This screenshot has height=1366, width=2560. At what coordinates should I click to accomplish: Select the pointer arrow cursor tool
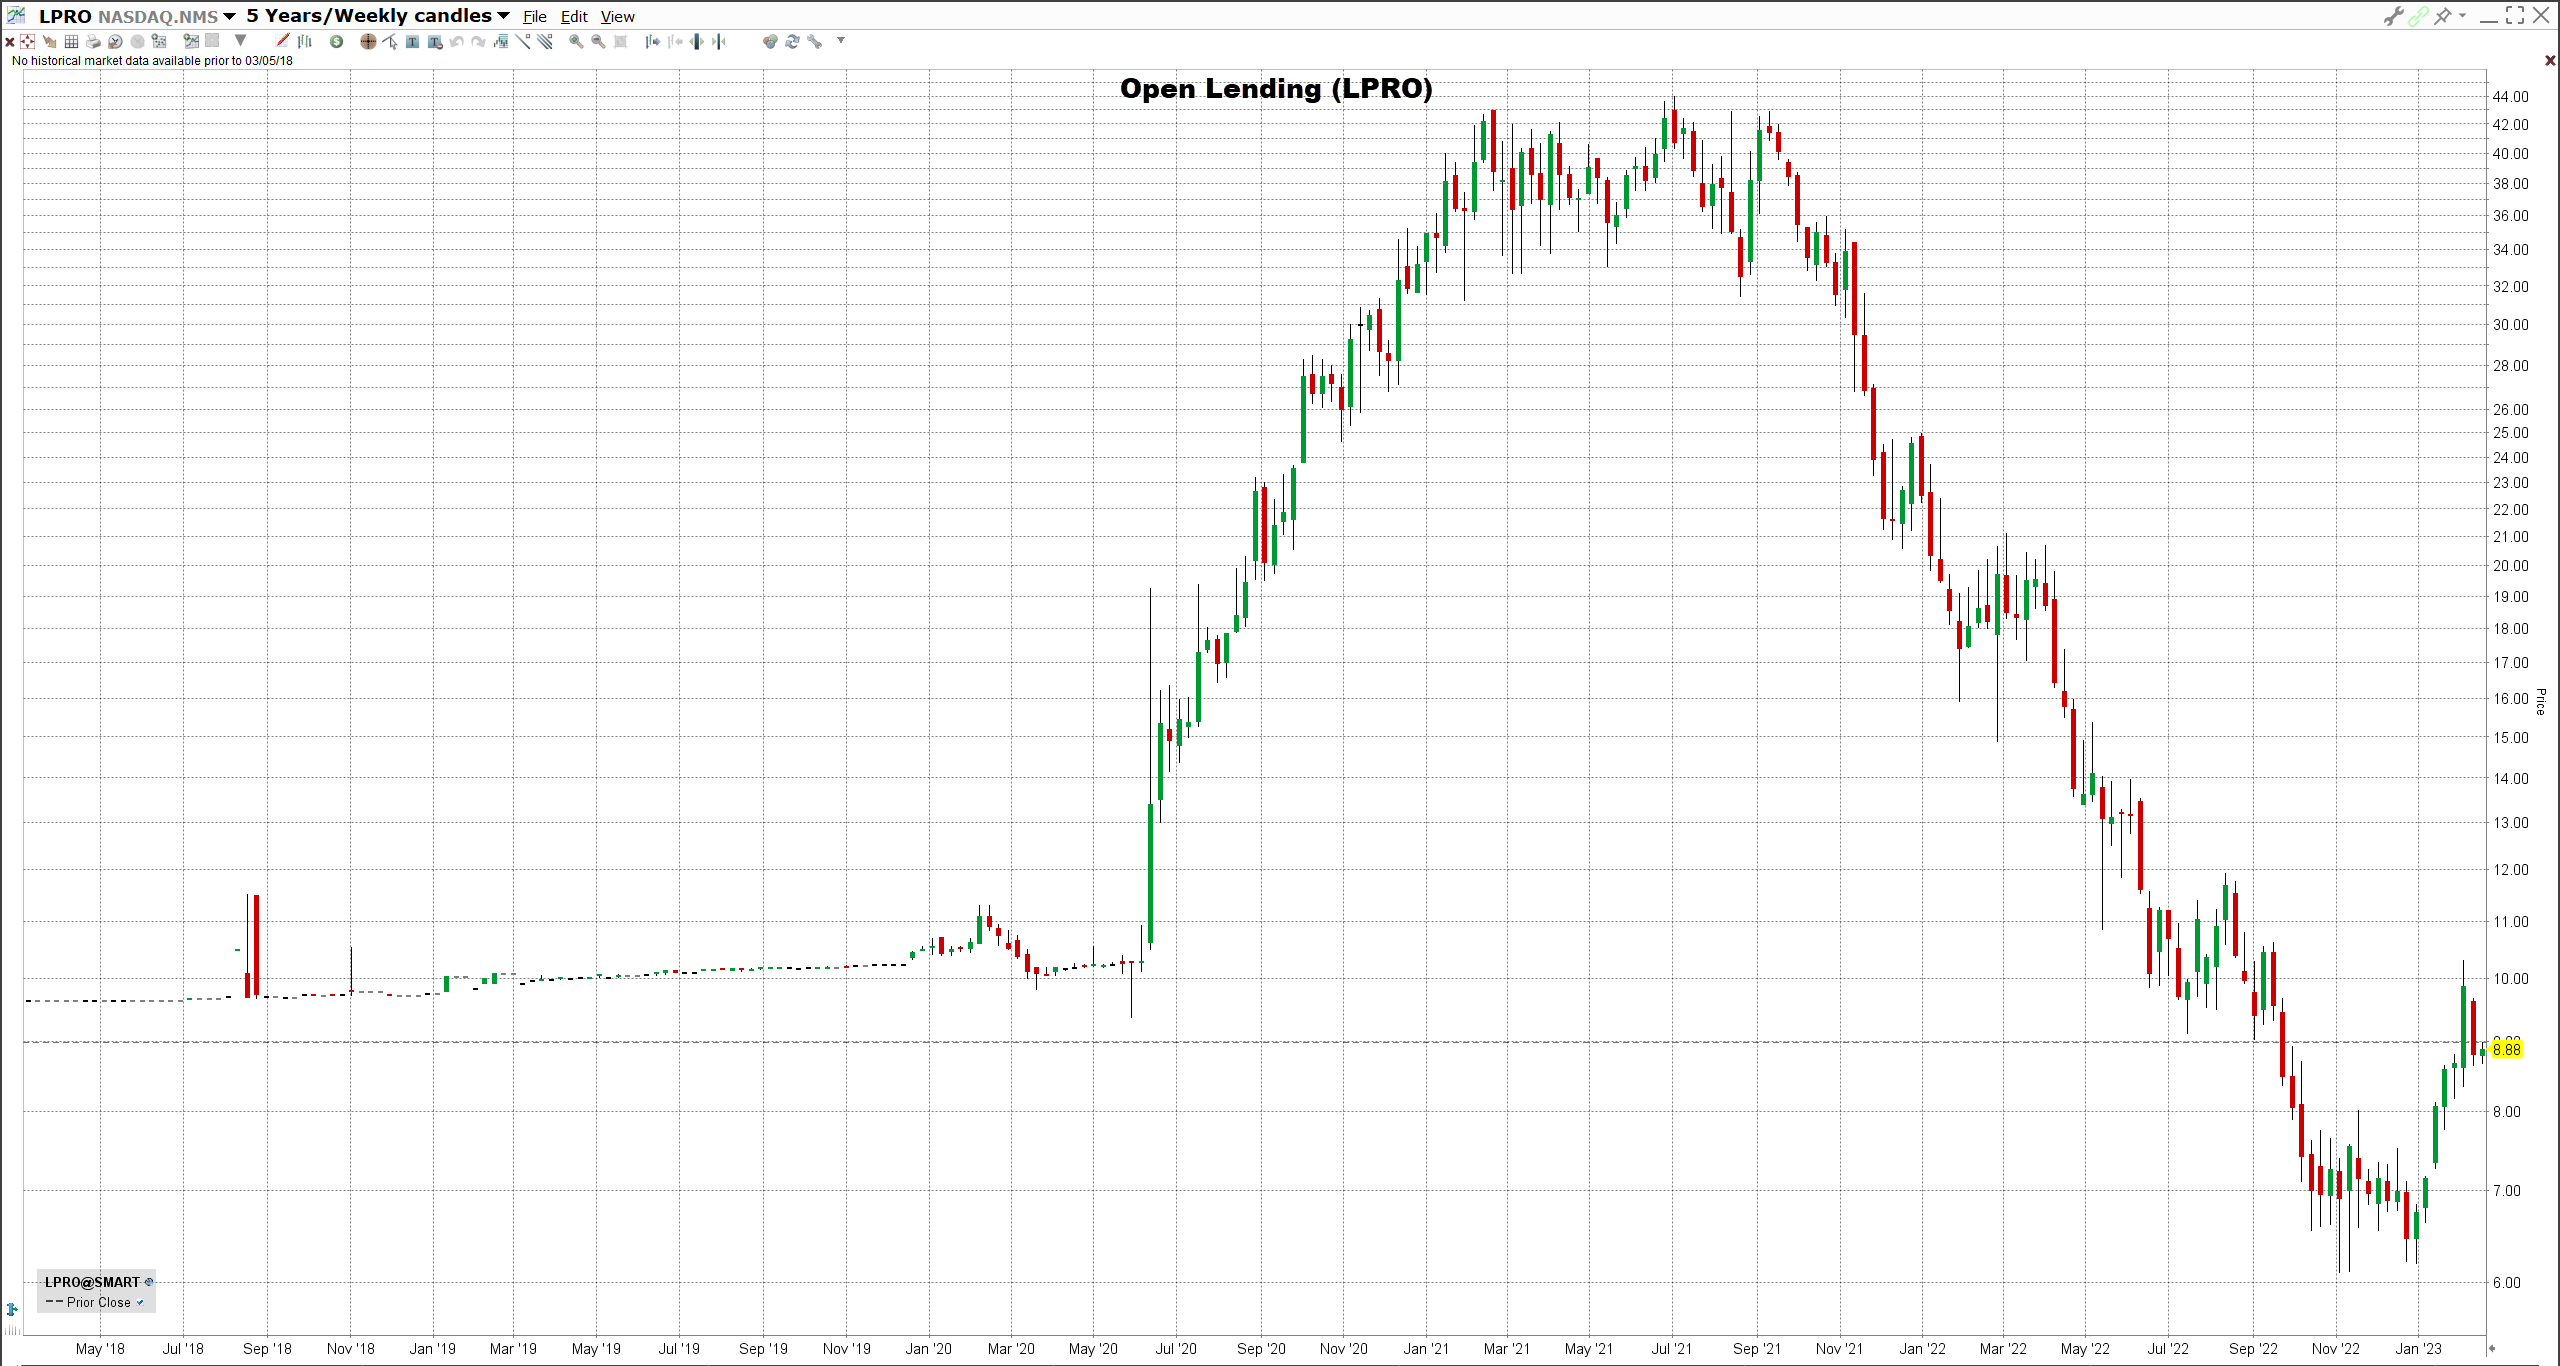(x=390, y=42)
